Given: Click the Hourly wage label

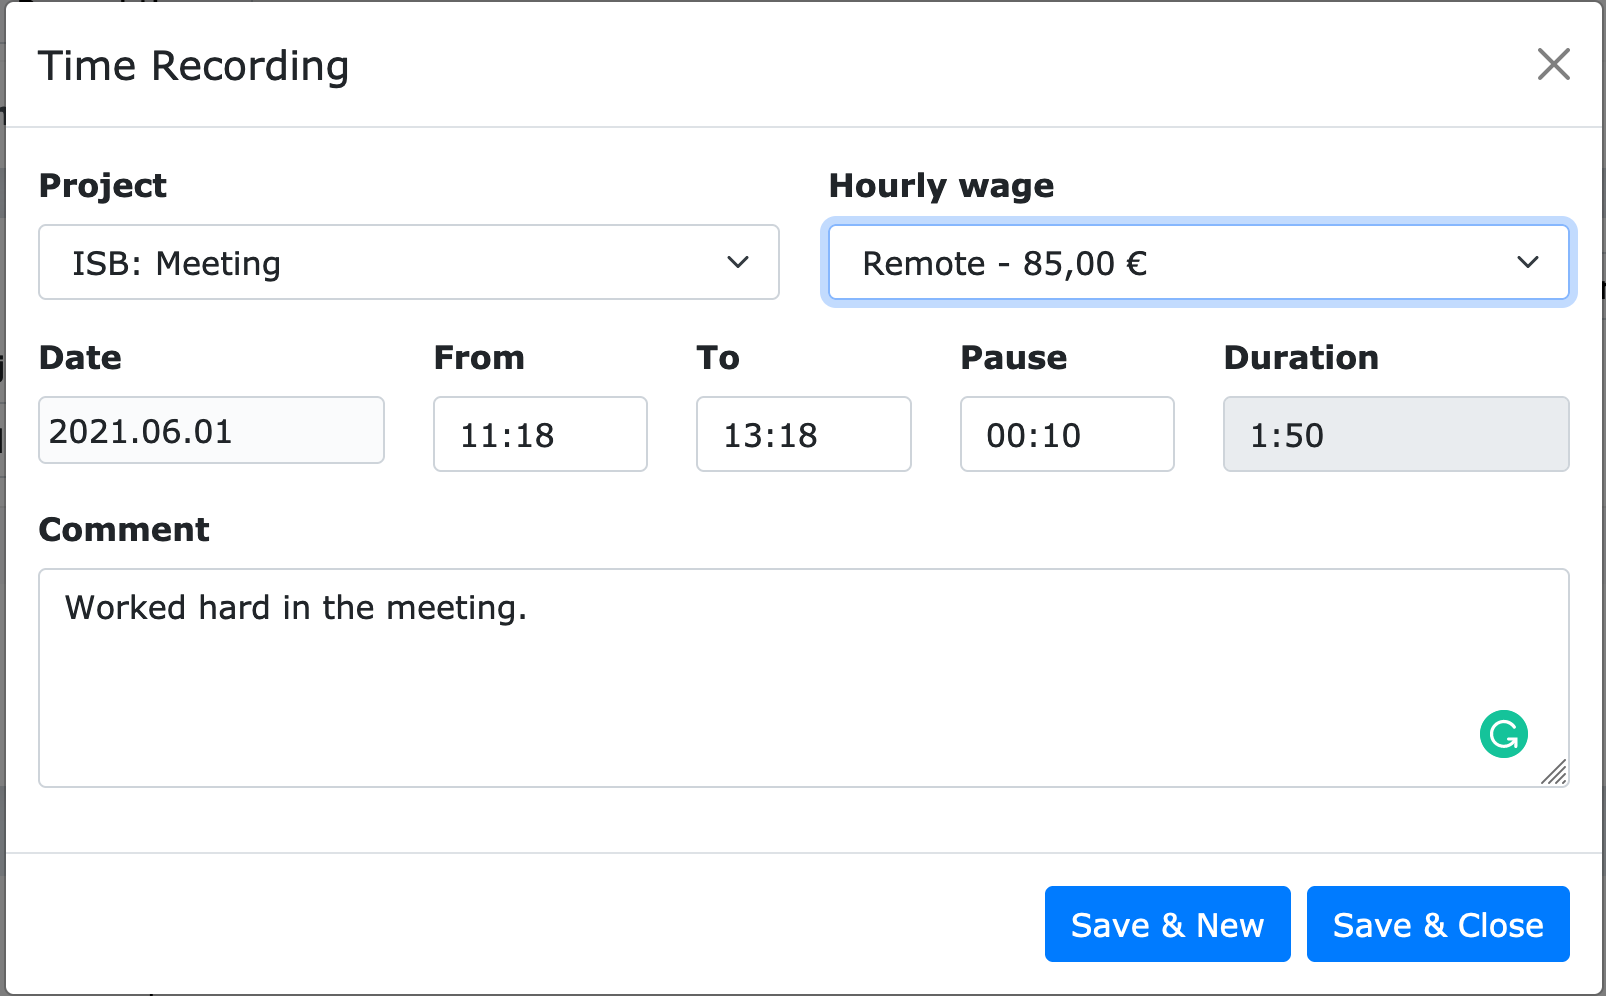Looking at the screenshot, I should 940,186.
